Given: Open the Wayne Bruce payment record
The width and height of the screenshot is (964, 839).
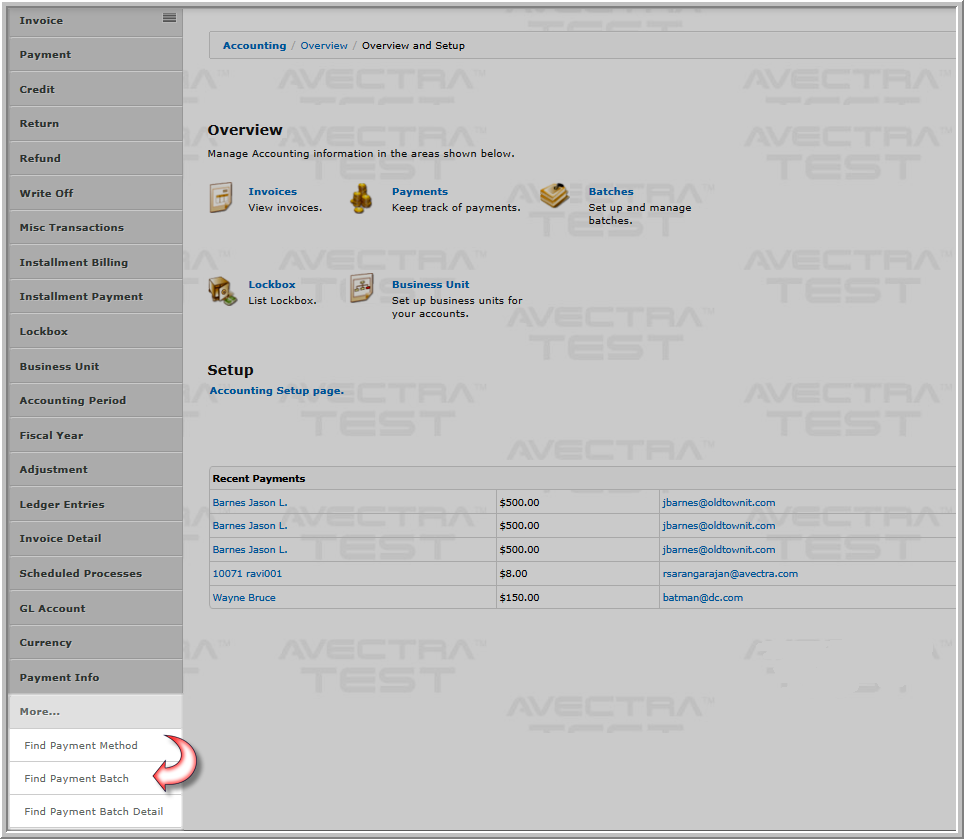Looking at the screenshot, I should tap(244, 598).
